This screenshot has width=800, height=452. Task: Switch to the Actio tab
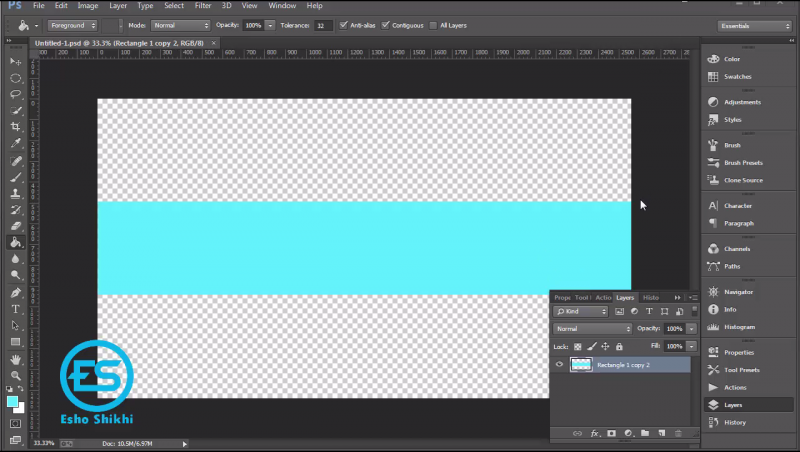coord(603,297)
